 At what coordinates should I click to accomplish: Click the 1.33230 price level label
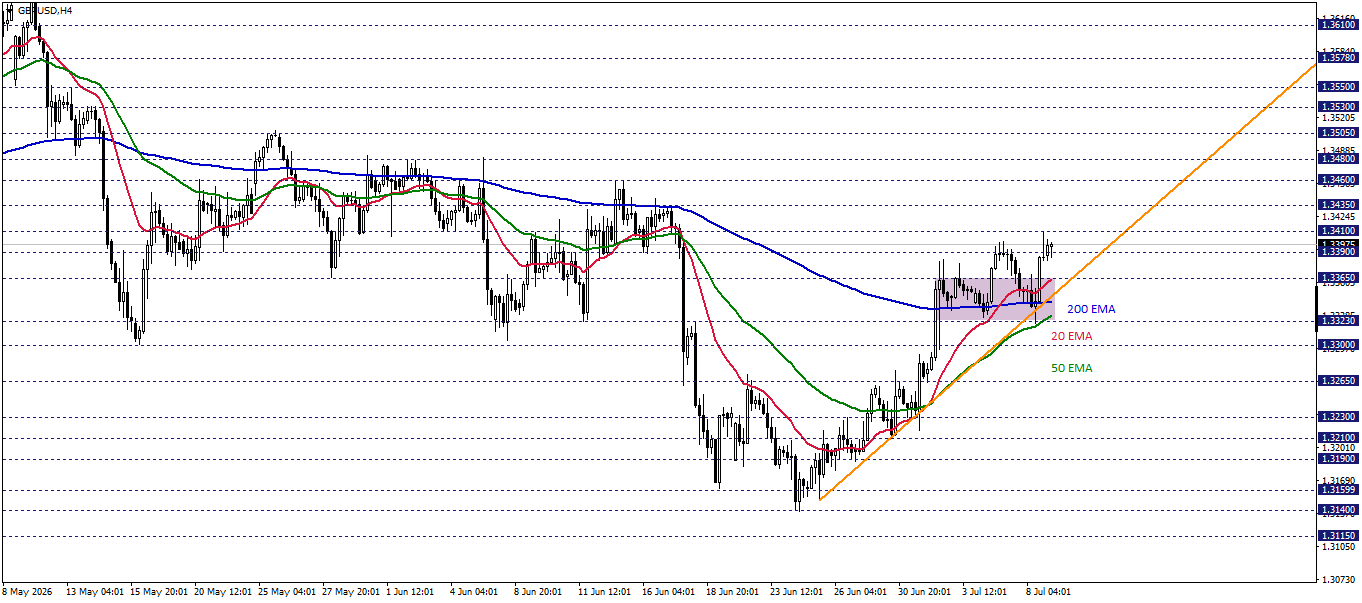point(1338,321)
